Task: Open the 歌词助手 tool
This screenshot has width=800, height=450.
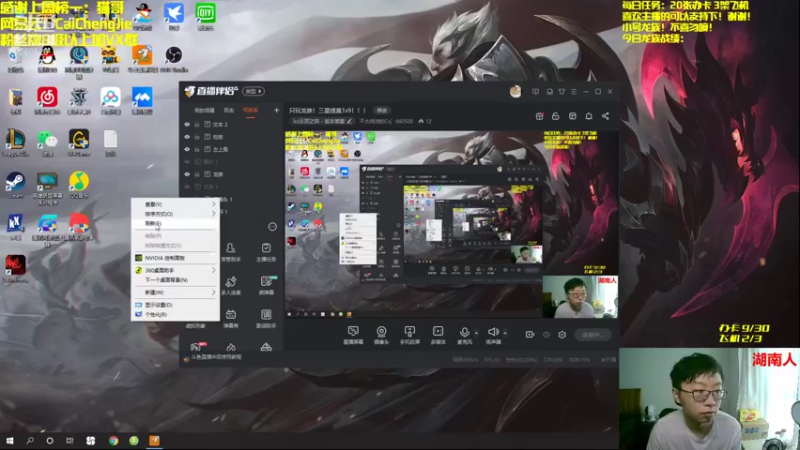Action: coord(266,318)
